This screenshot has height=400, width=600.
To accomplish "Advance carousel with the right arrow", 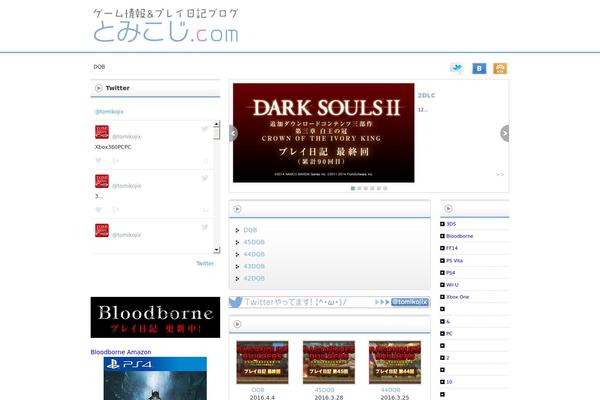I will coord(505,133).
